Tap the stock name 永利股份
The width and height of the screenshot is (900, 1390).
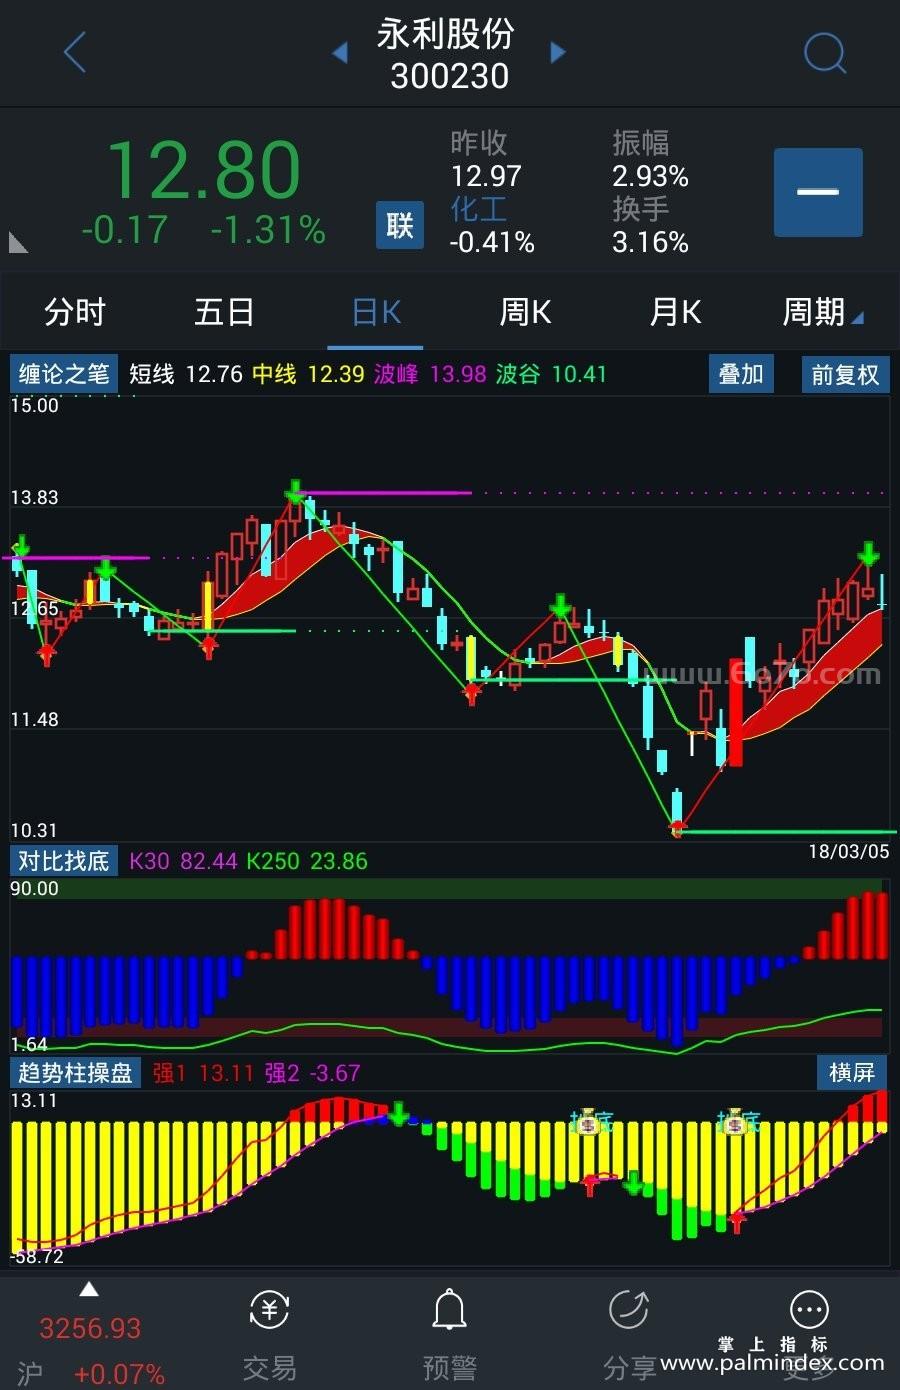point(446,34)
